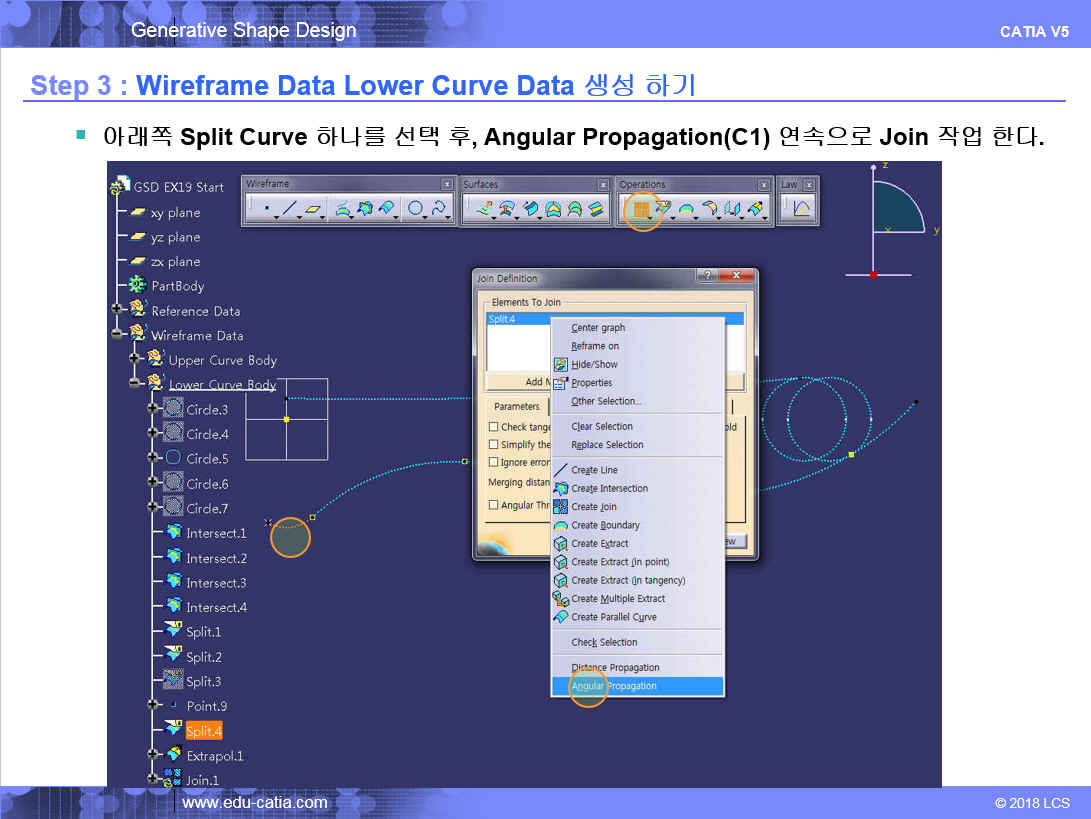1091x819 pixels.
Task: Click the Split.4 entry in Elements To Join
Action: tap(502, 319)
